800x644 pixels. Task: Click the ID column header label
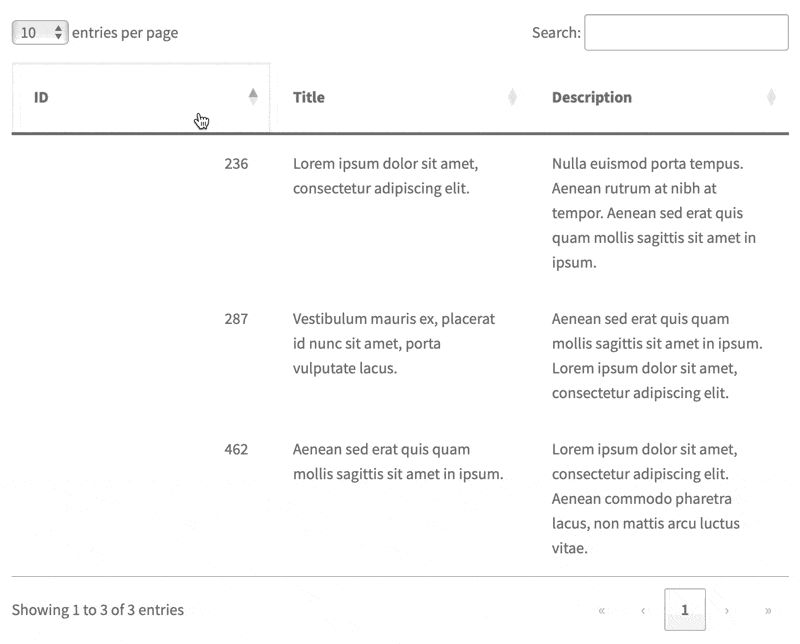(41, 98)
